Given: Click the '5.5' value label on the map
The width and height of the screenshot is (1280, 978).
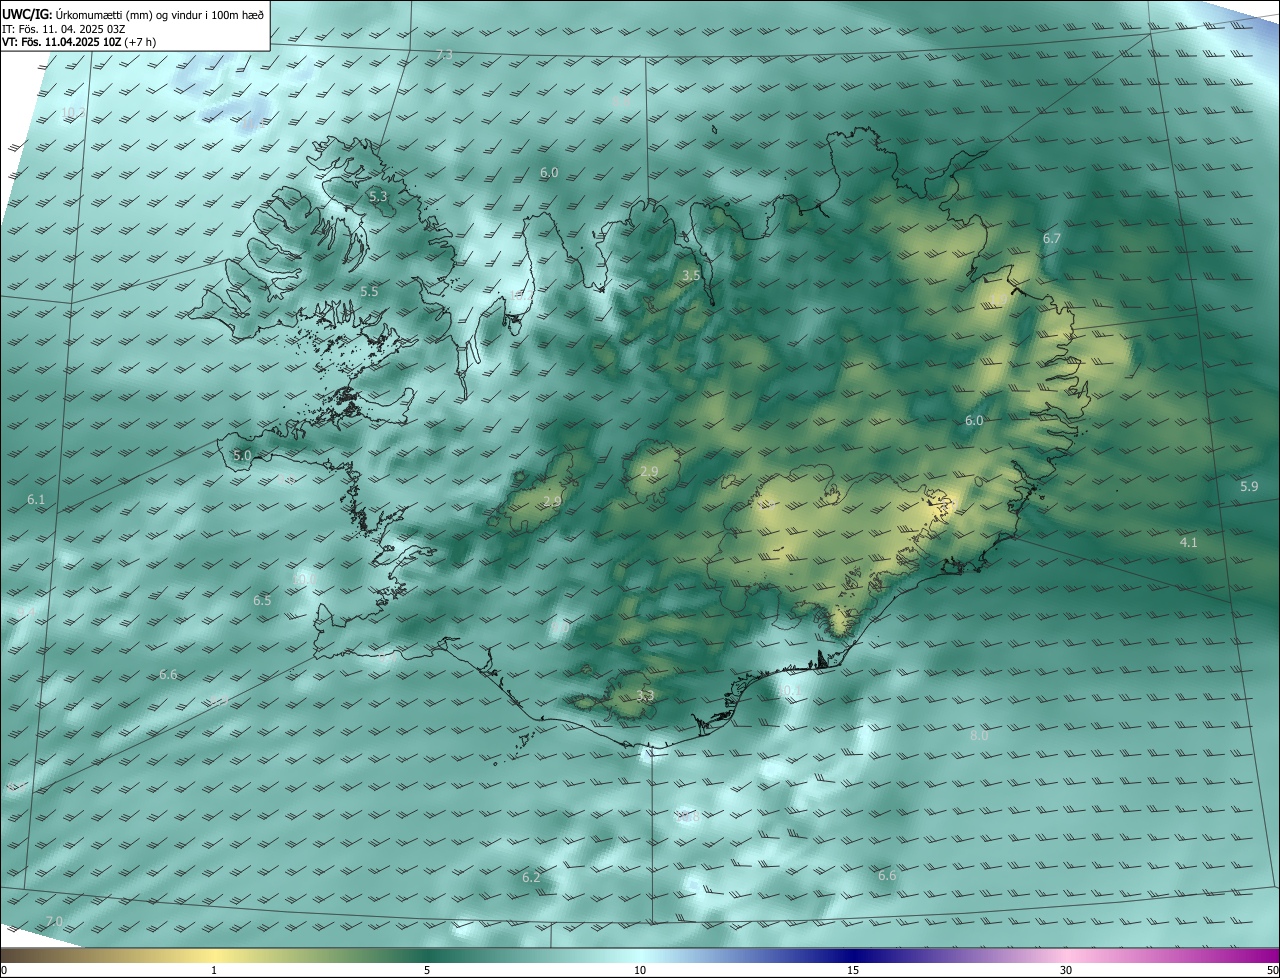Looking at the screenshot, I should [369, 291].
